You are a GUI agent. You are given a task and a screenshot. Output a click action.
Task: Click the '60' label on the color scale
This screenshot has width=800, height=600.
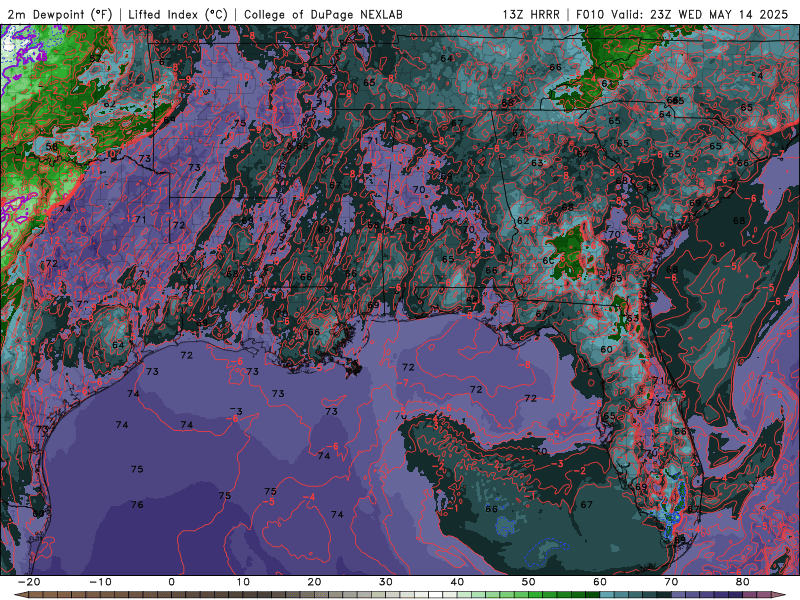[x=600, y=582]
